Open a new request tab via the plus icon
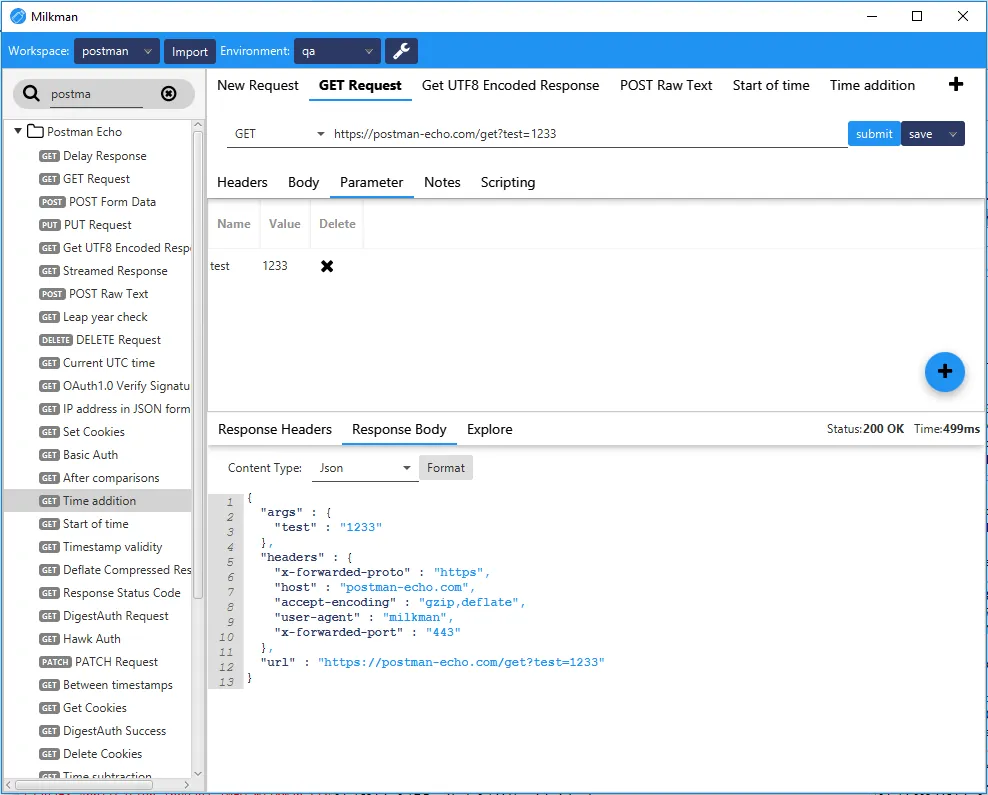This screenshot has width=988, height=795. [x=955, y=85]
